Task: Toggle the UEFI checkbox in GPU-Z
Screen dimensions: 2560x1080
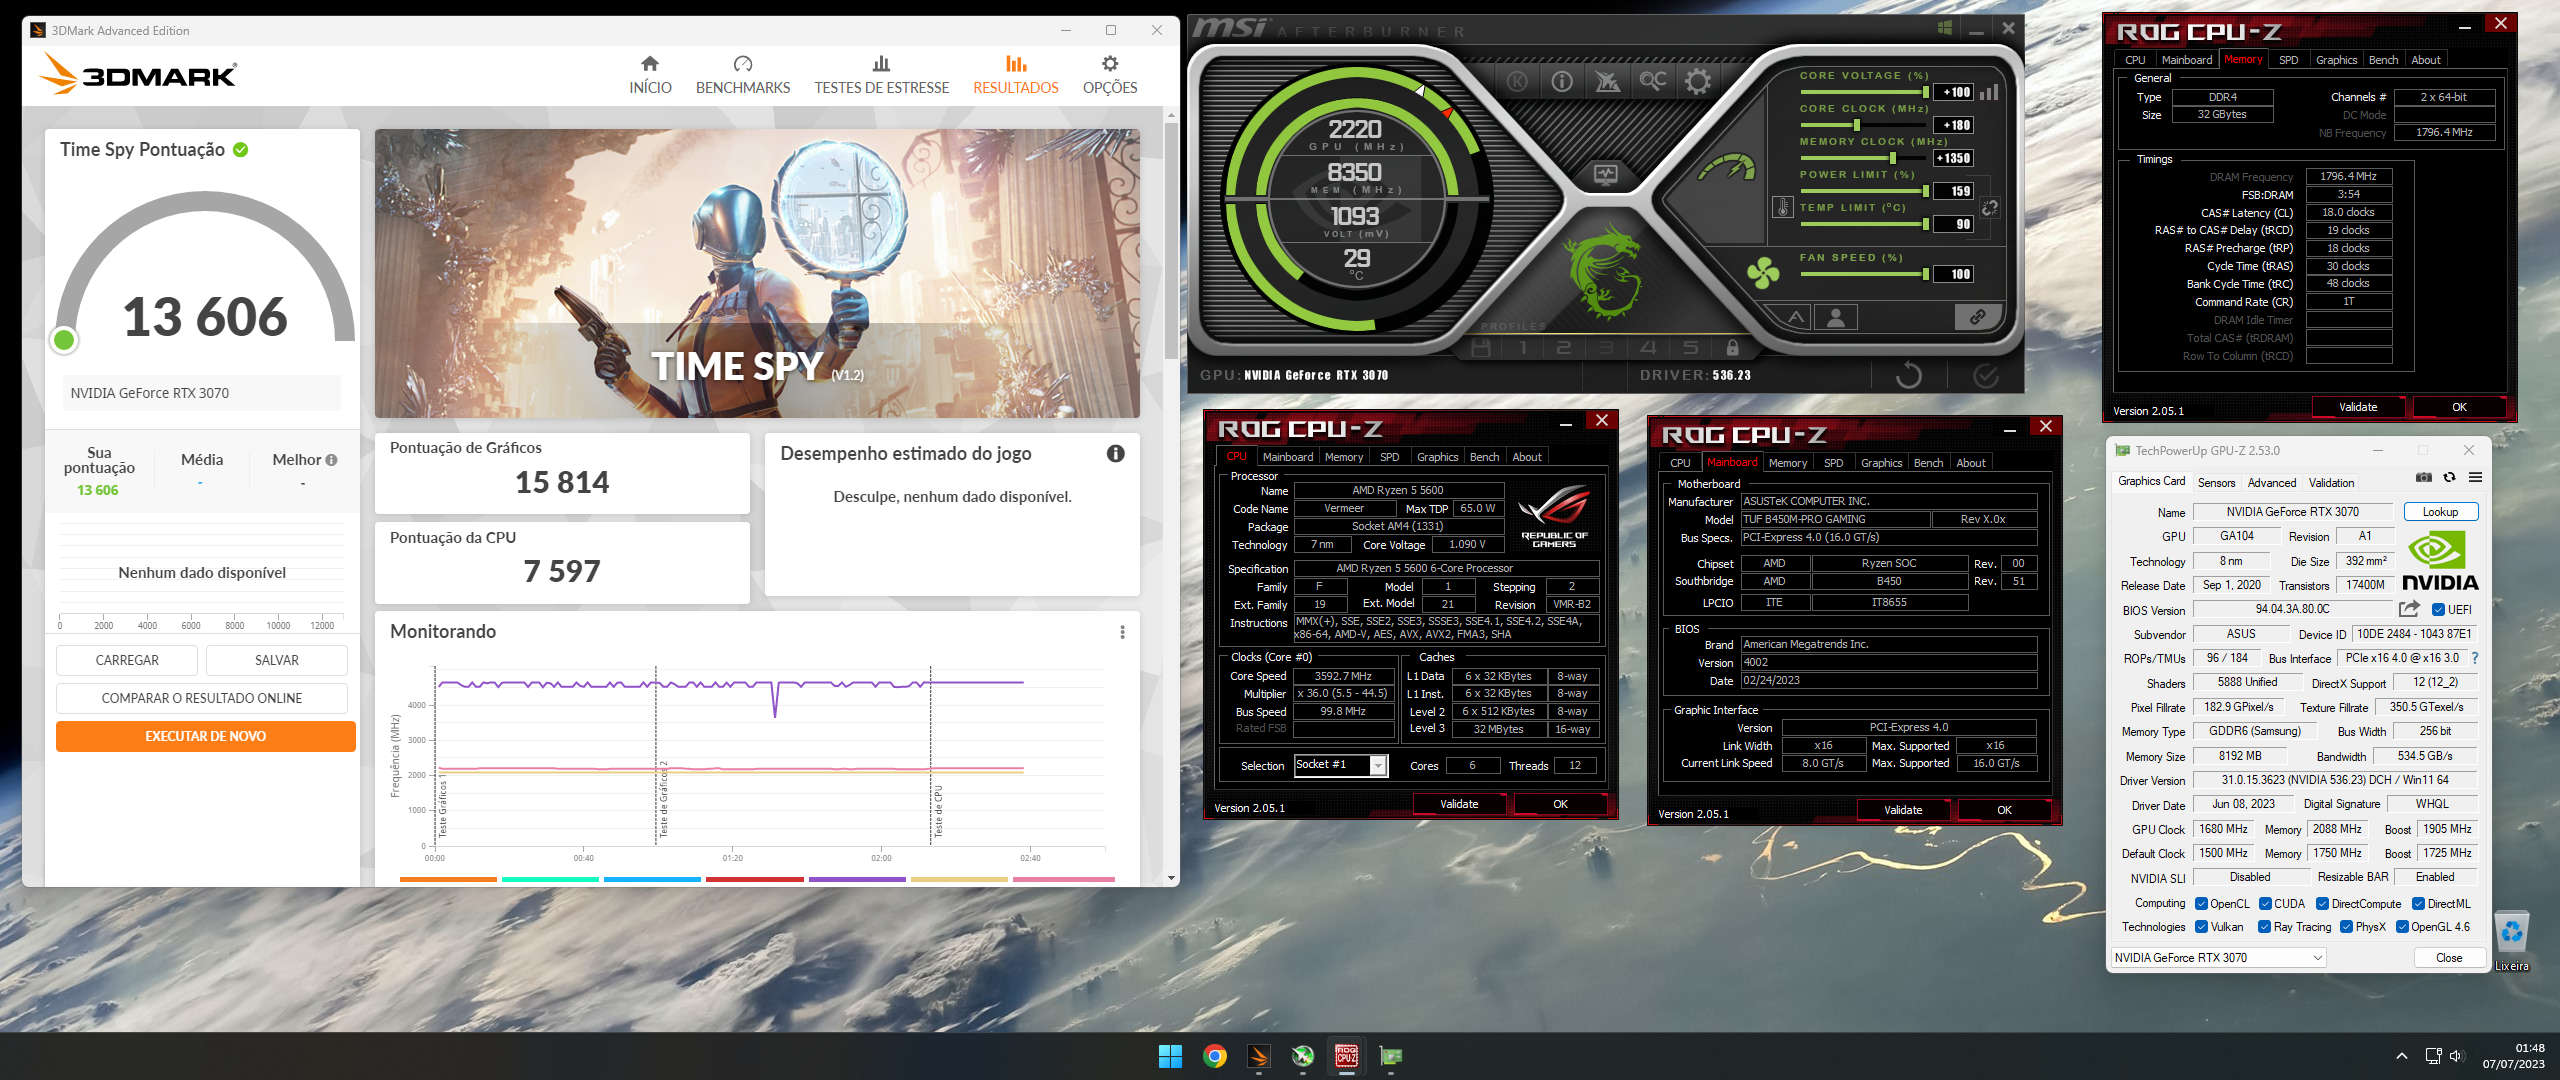Action: pos(2438,610)
